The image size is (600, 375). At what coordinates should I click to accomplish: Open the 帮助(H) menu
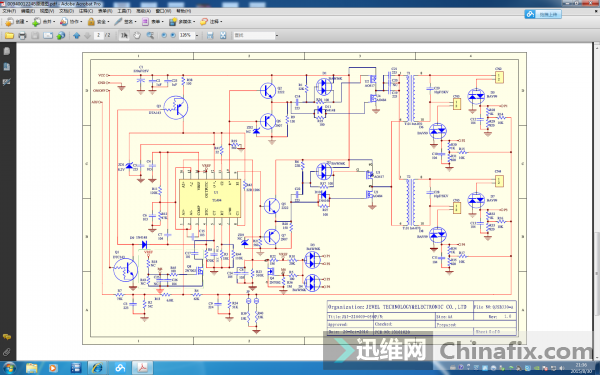[x=184, y=11]
